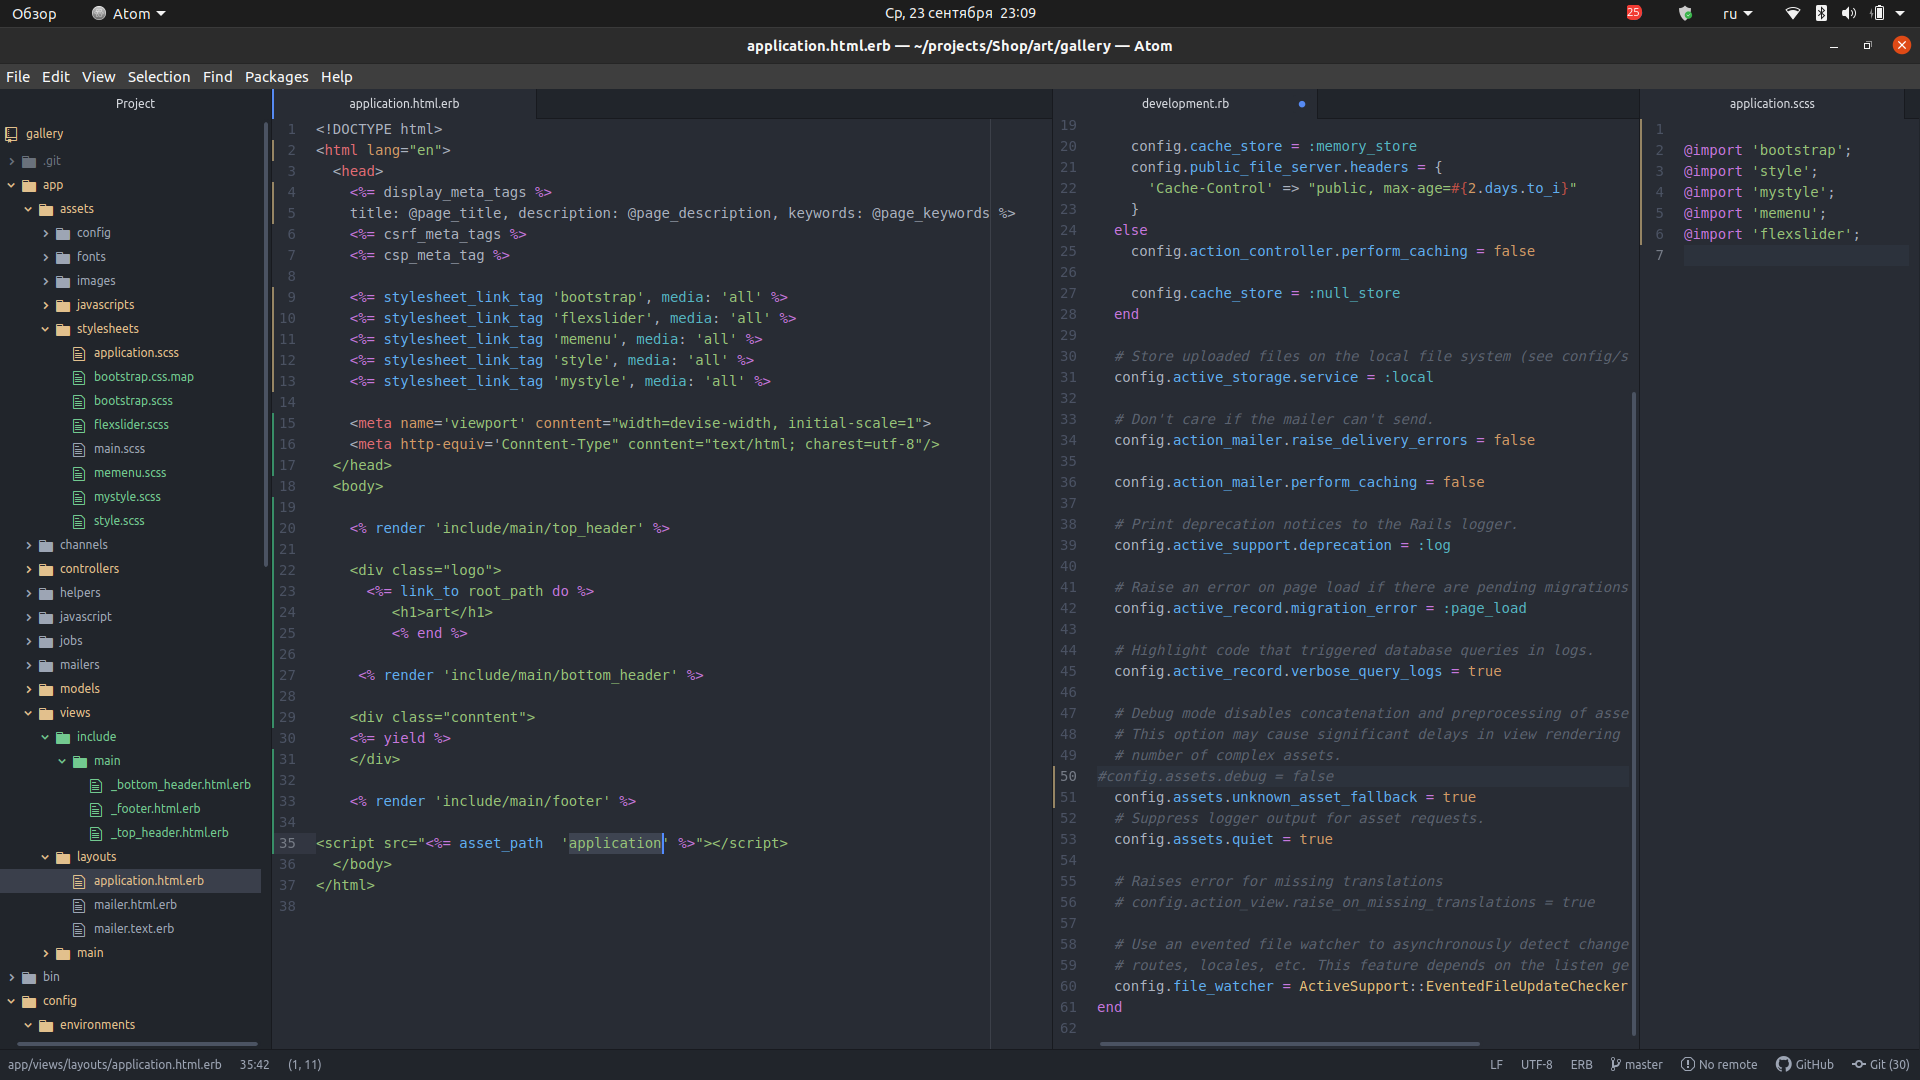Screen dimensions: 1920x1080
Task: Open the Wi-Fi network indicator
Action: 1793,14
